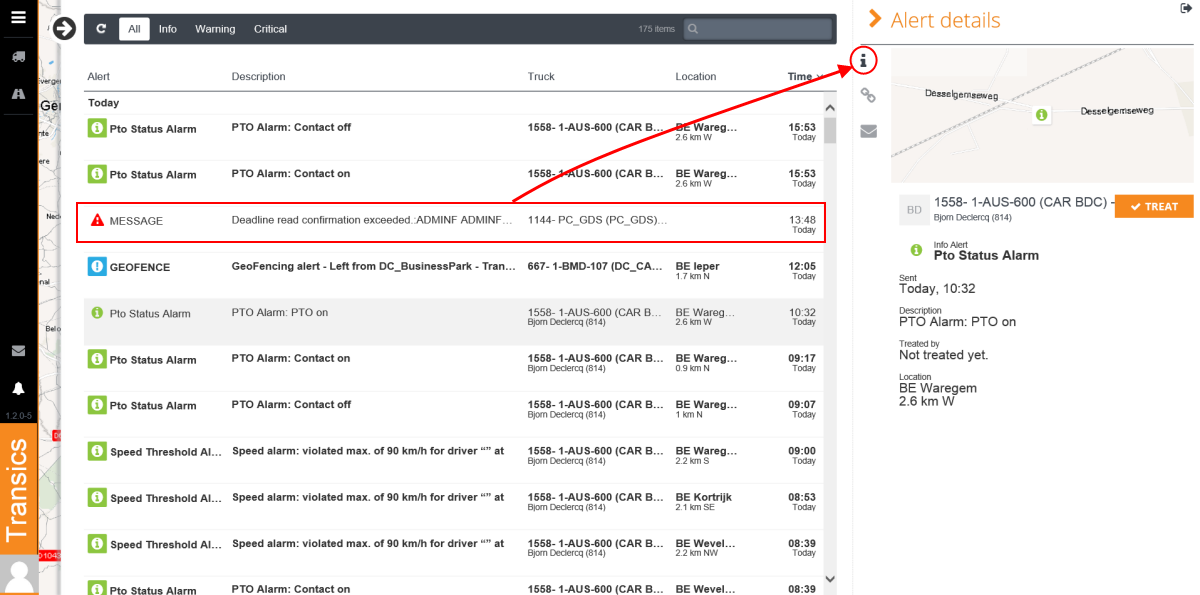This screenshot has width=1200, height=595.
Task: Click the envelope icon in details panel
Action: pos(868,131)
